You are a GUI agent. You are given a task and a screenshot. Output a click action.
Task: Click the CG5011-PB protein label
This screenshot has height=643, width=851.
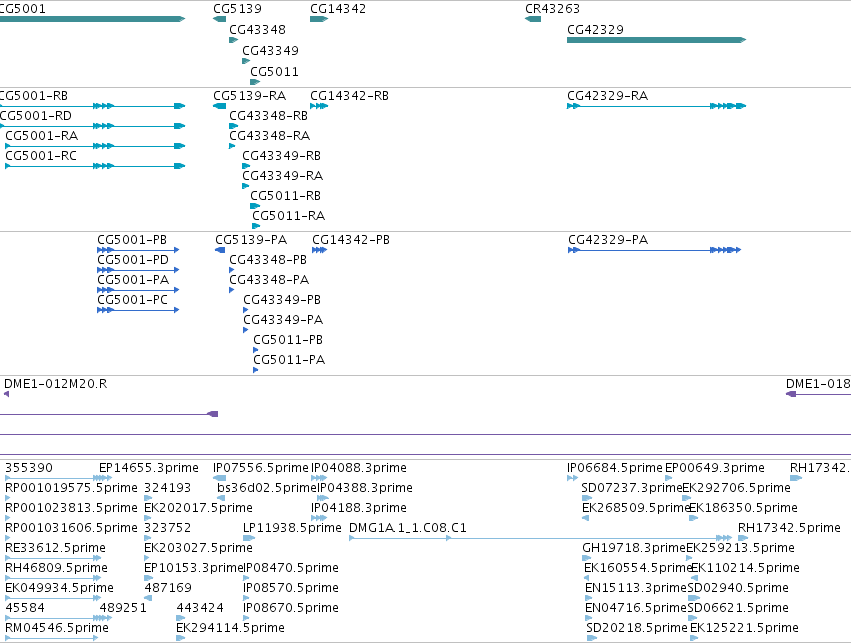pos(288,340)
